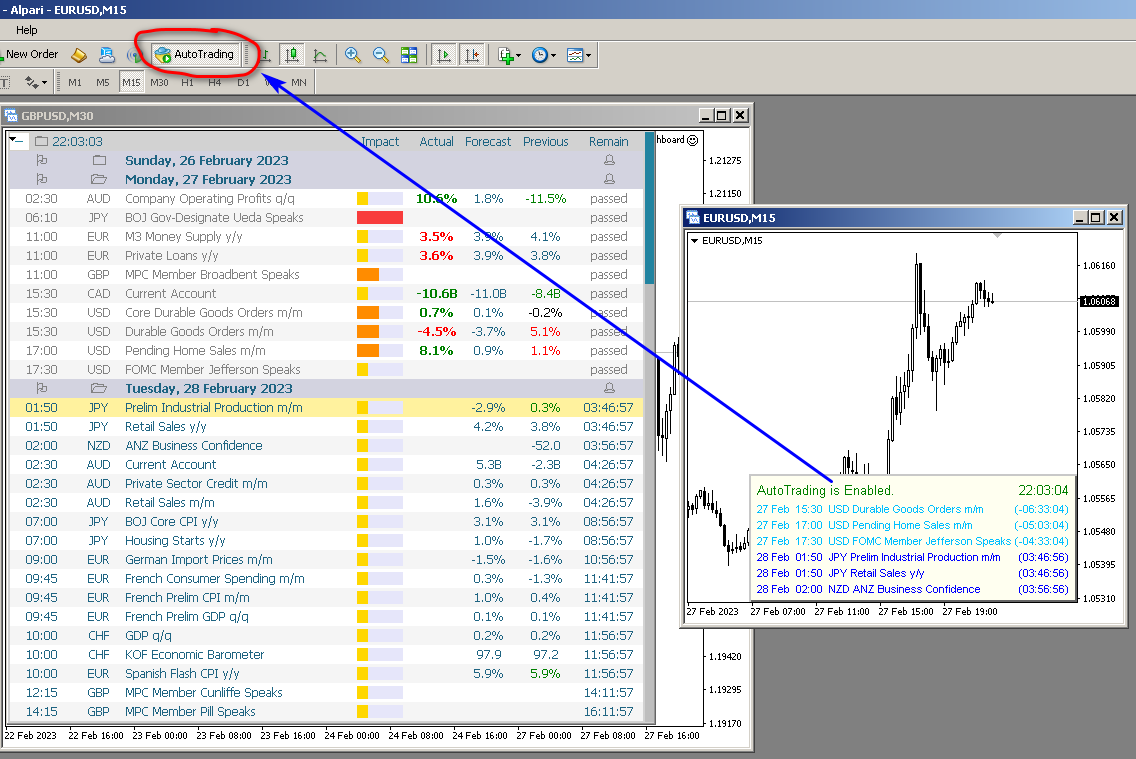Switch chart to bar chart mode
This screenshot has width=1136, height=759.
click(266, 55)
